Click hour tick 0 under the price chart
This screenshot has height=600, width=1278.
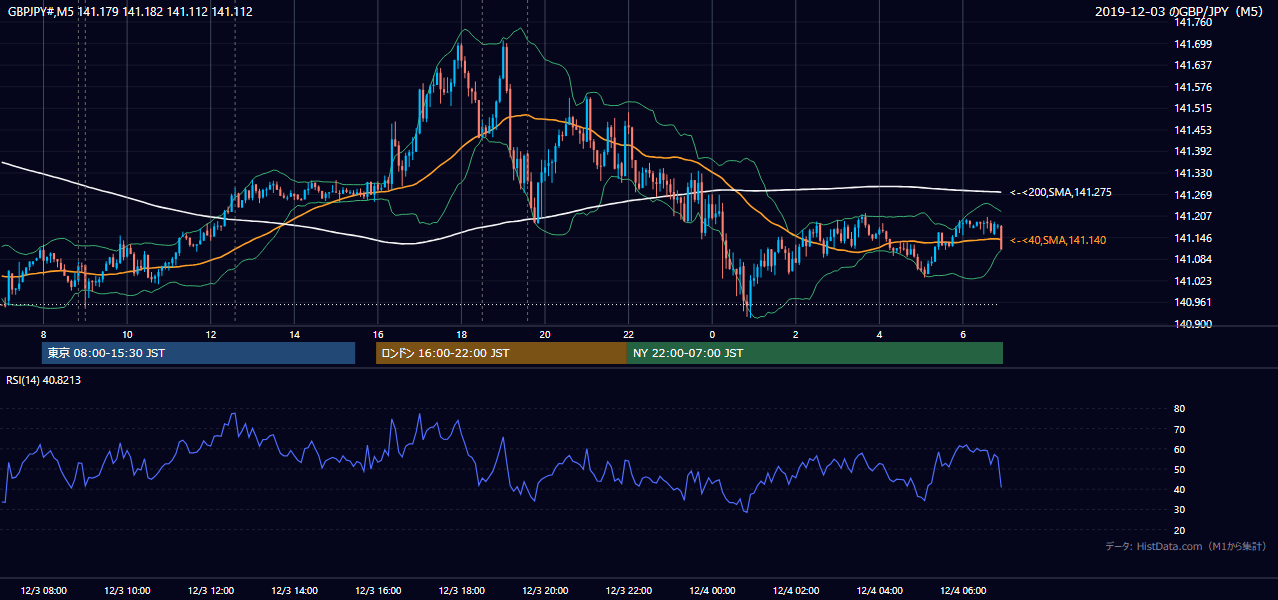712,334
